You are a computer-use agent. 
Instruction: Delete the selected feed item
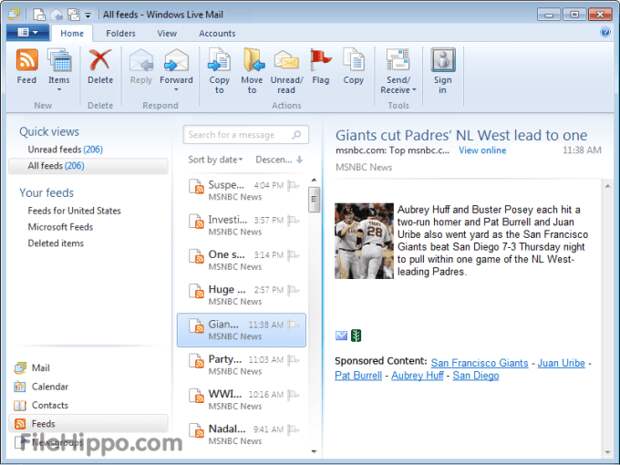(100, 66)
